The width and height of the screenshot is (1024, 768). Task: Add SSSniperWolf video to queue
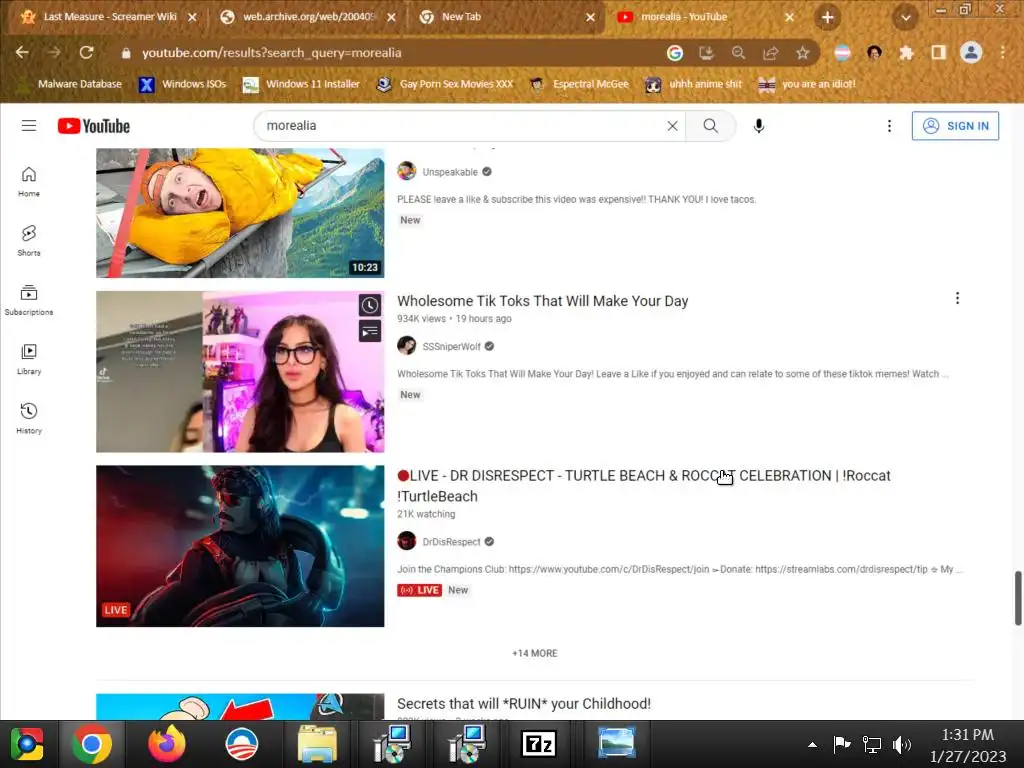[x=370, y=332]
